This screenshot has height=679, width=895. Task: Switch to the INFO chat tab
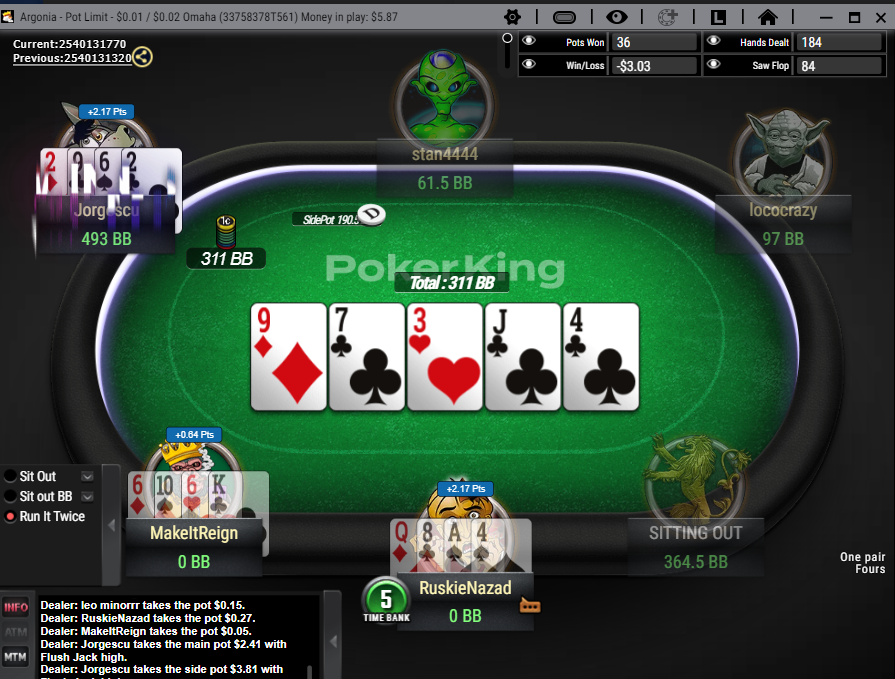[15, 608]
